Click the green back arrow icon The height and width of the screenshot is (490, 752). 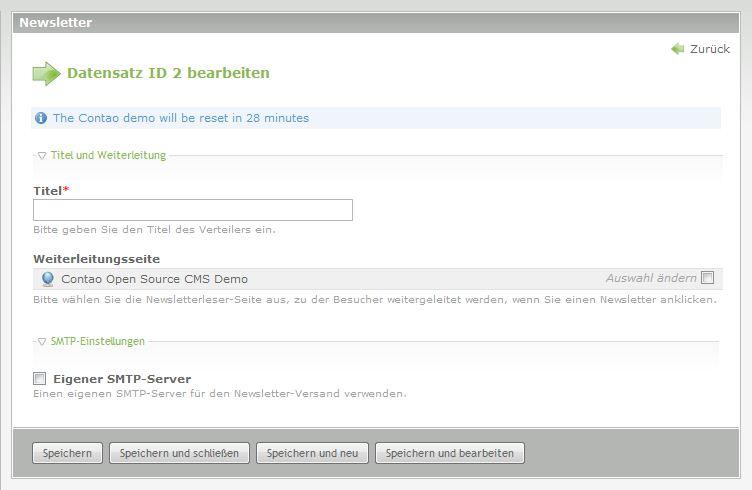click(677, 48)
